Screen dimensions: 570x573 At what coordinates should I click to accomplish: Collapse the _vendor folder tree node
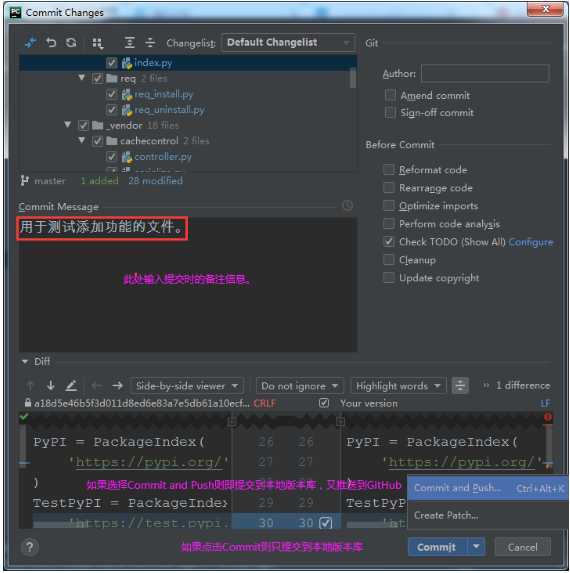click(x=68, y=125)
